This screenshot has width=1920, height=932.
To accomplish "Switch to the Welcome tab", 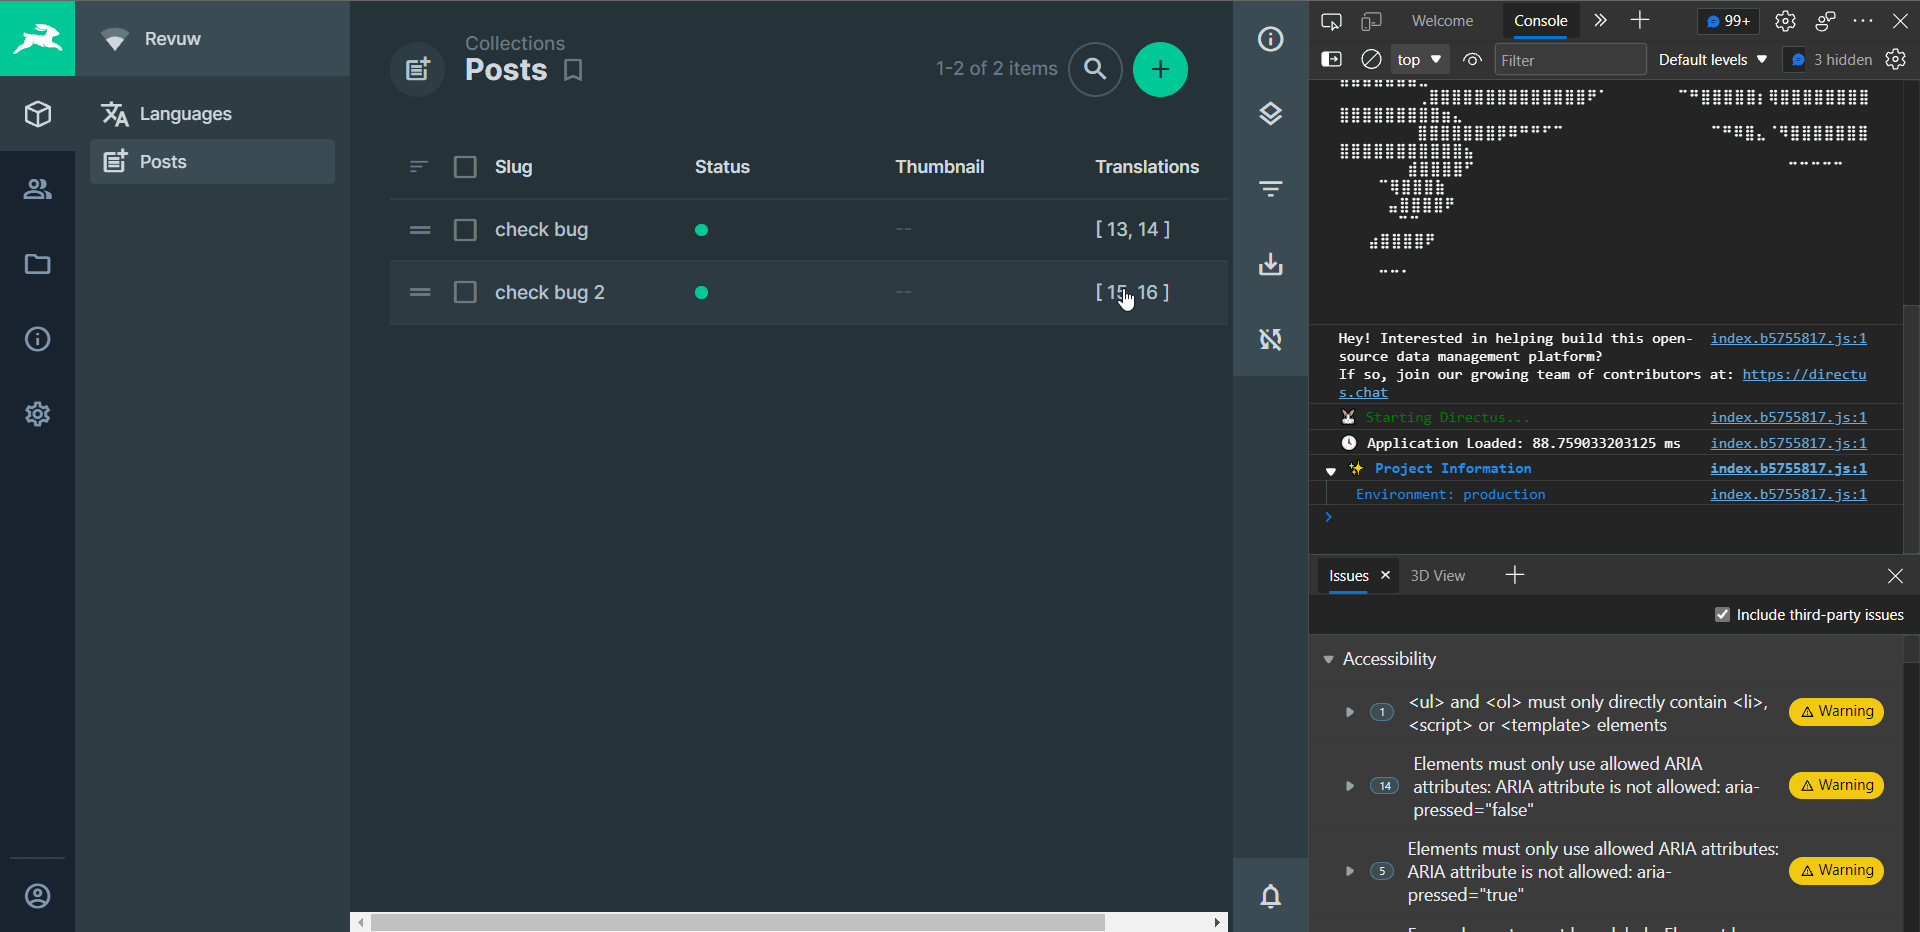I will point(1442,21).
